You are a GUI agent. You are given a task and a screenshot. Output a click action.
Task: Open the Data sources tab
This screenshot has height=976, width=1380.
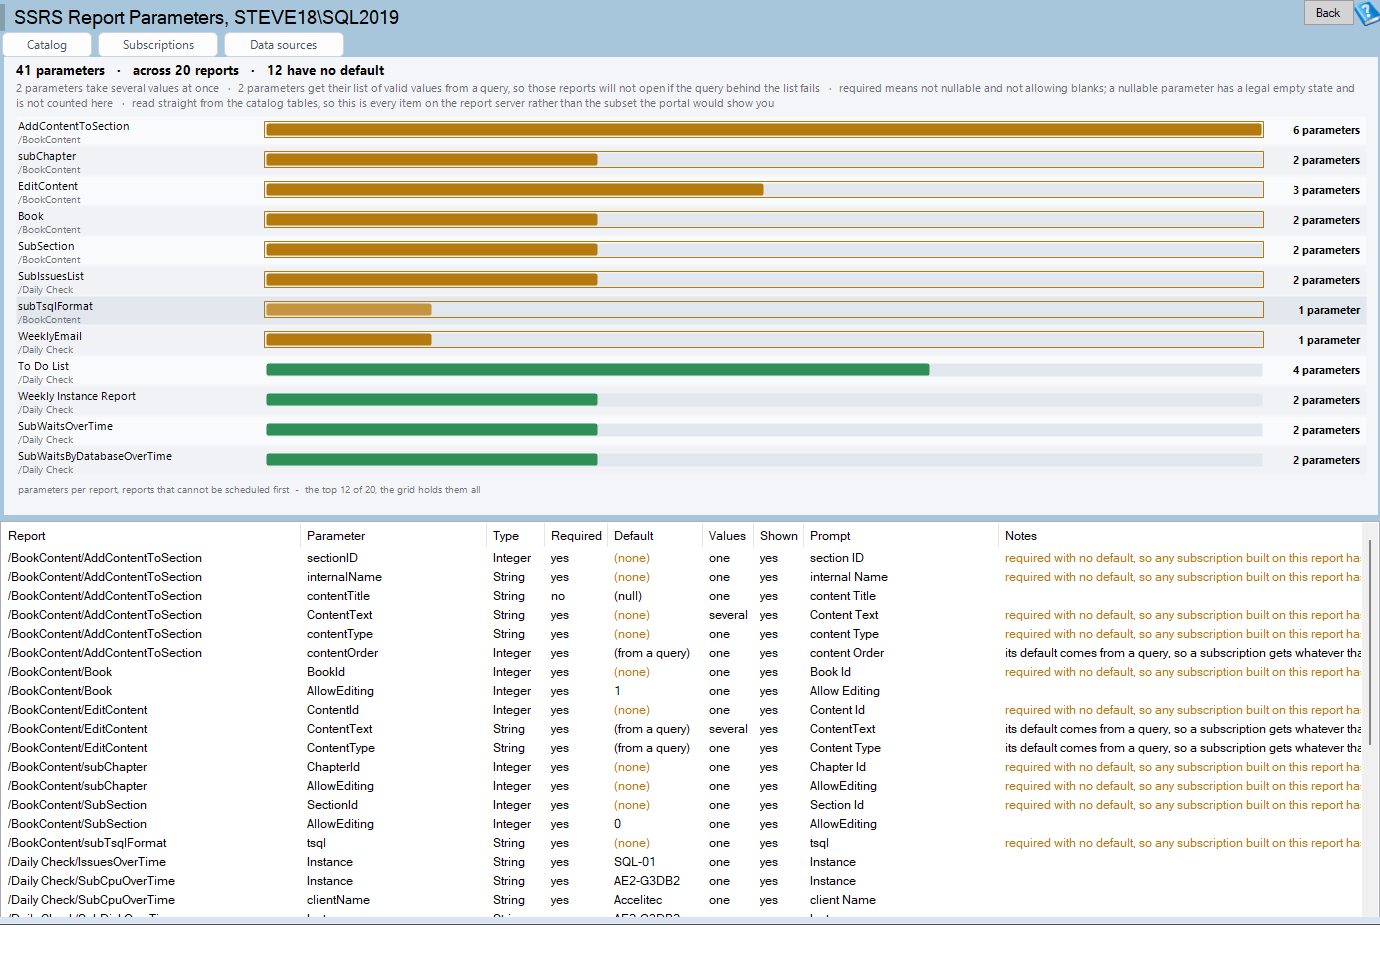point(283,45)
